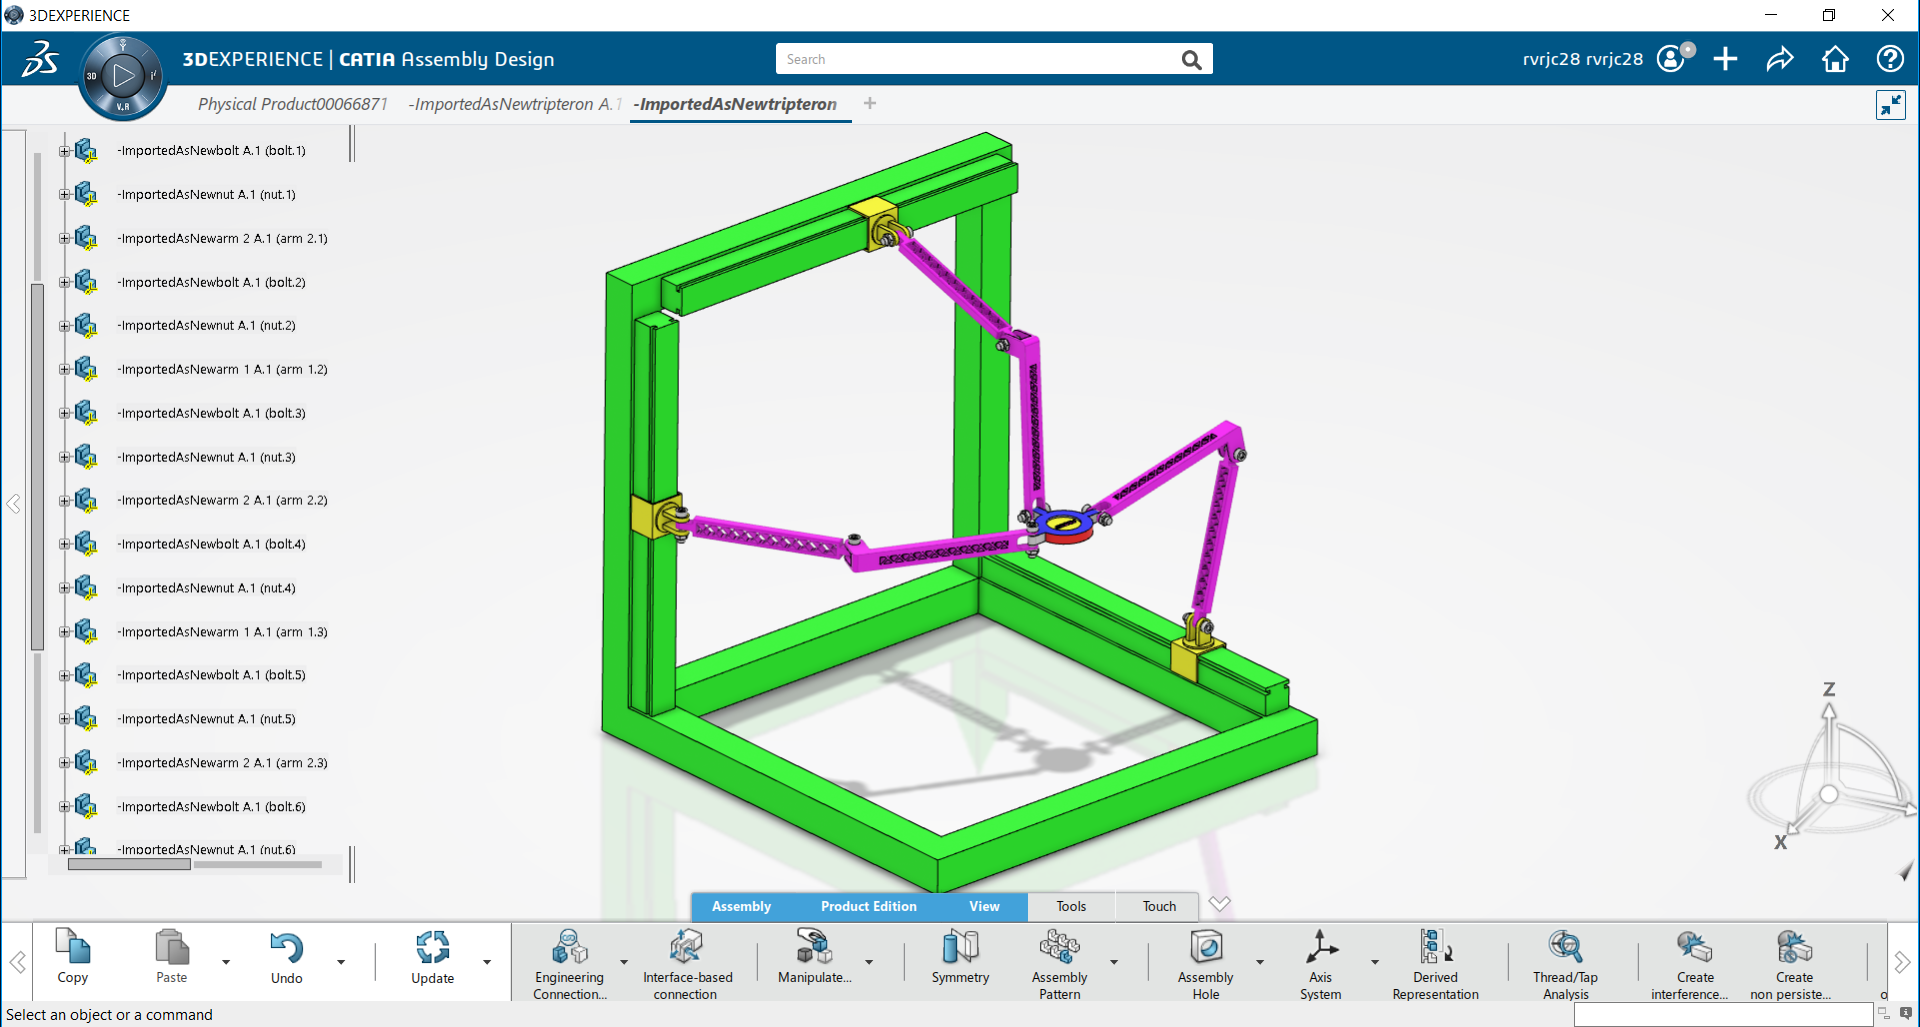Select bolt.5 in the tree
This screenshot has width=1920, height=1027.
[211, 676]
